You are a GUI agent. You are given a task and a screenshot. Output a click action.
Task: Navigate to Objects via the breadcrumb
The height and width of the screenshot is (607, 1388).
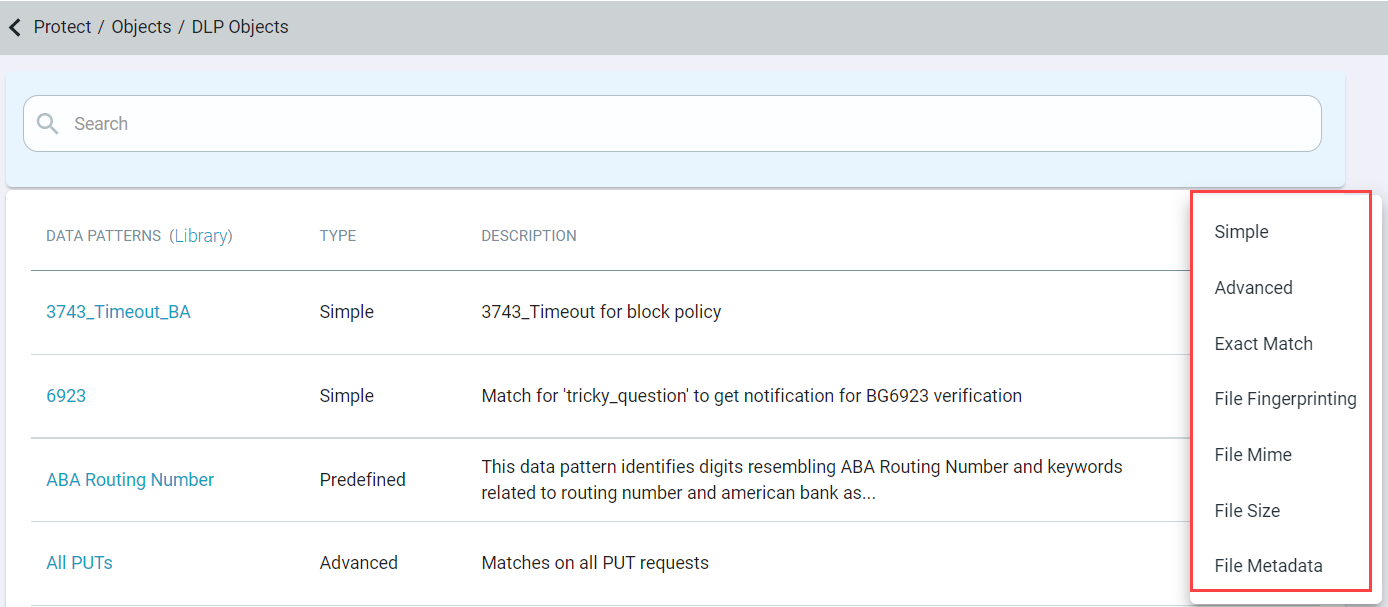tap(141, 27)
